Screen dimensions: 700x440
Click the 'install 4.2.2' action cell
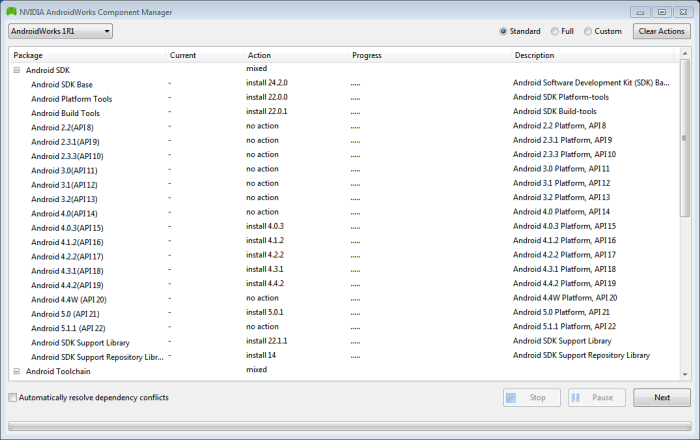pyautogui.click(x=265, y=255)
